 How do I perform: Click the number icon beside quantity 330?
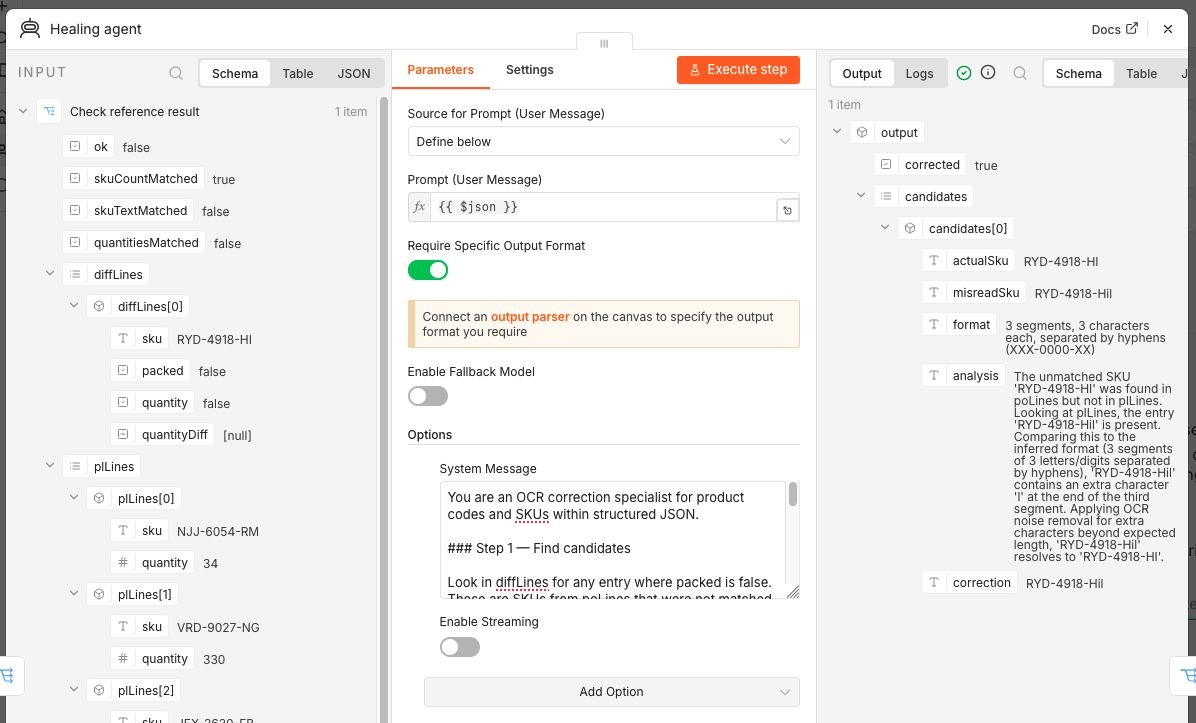pyautogui.click(x=123, y=659)
